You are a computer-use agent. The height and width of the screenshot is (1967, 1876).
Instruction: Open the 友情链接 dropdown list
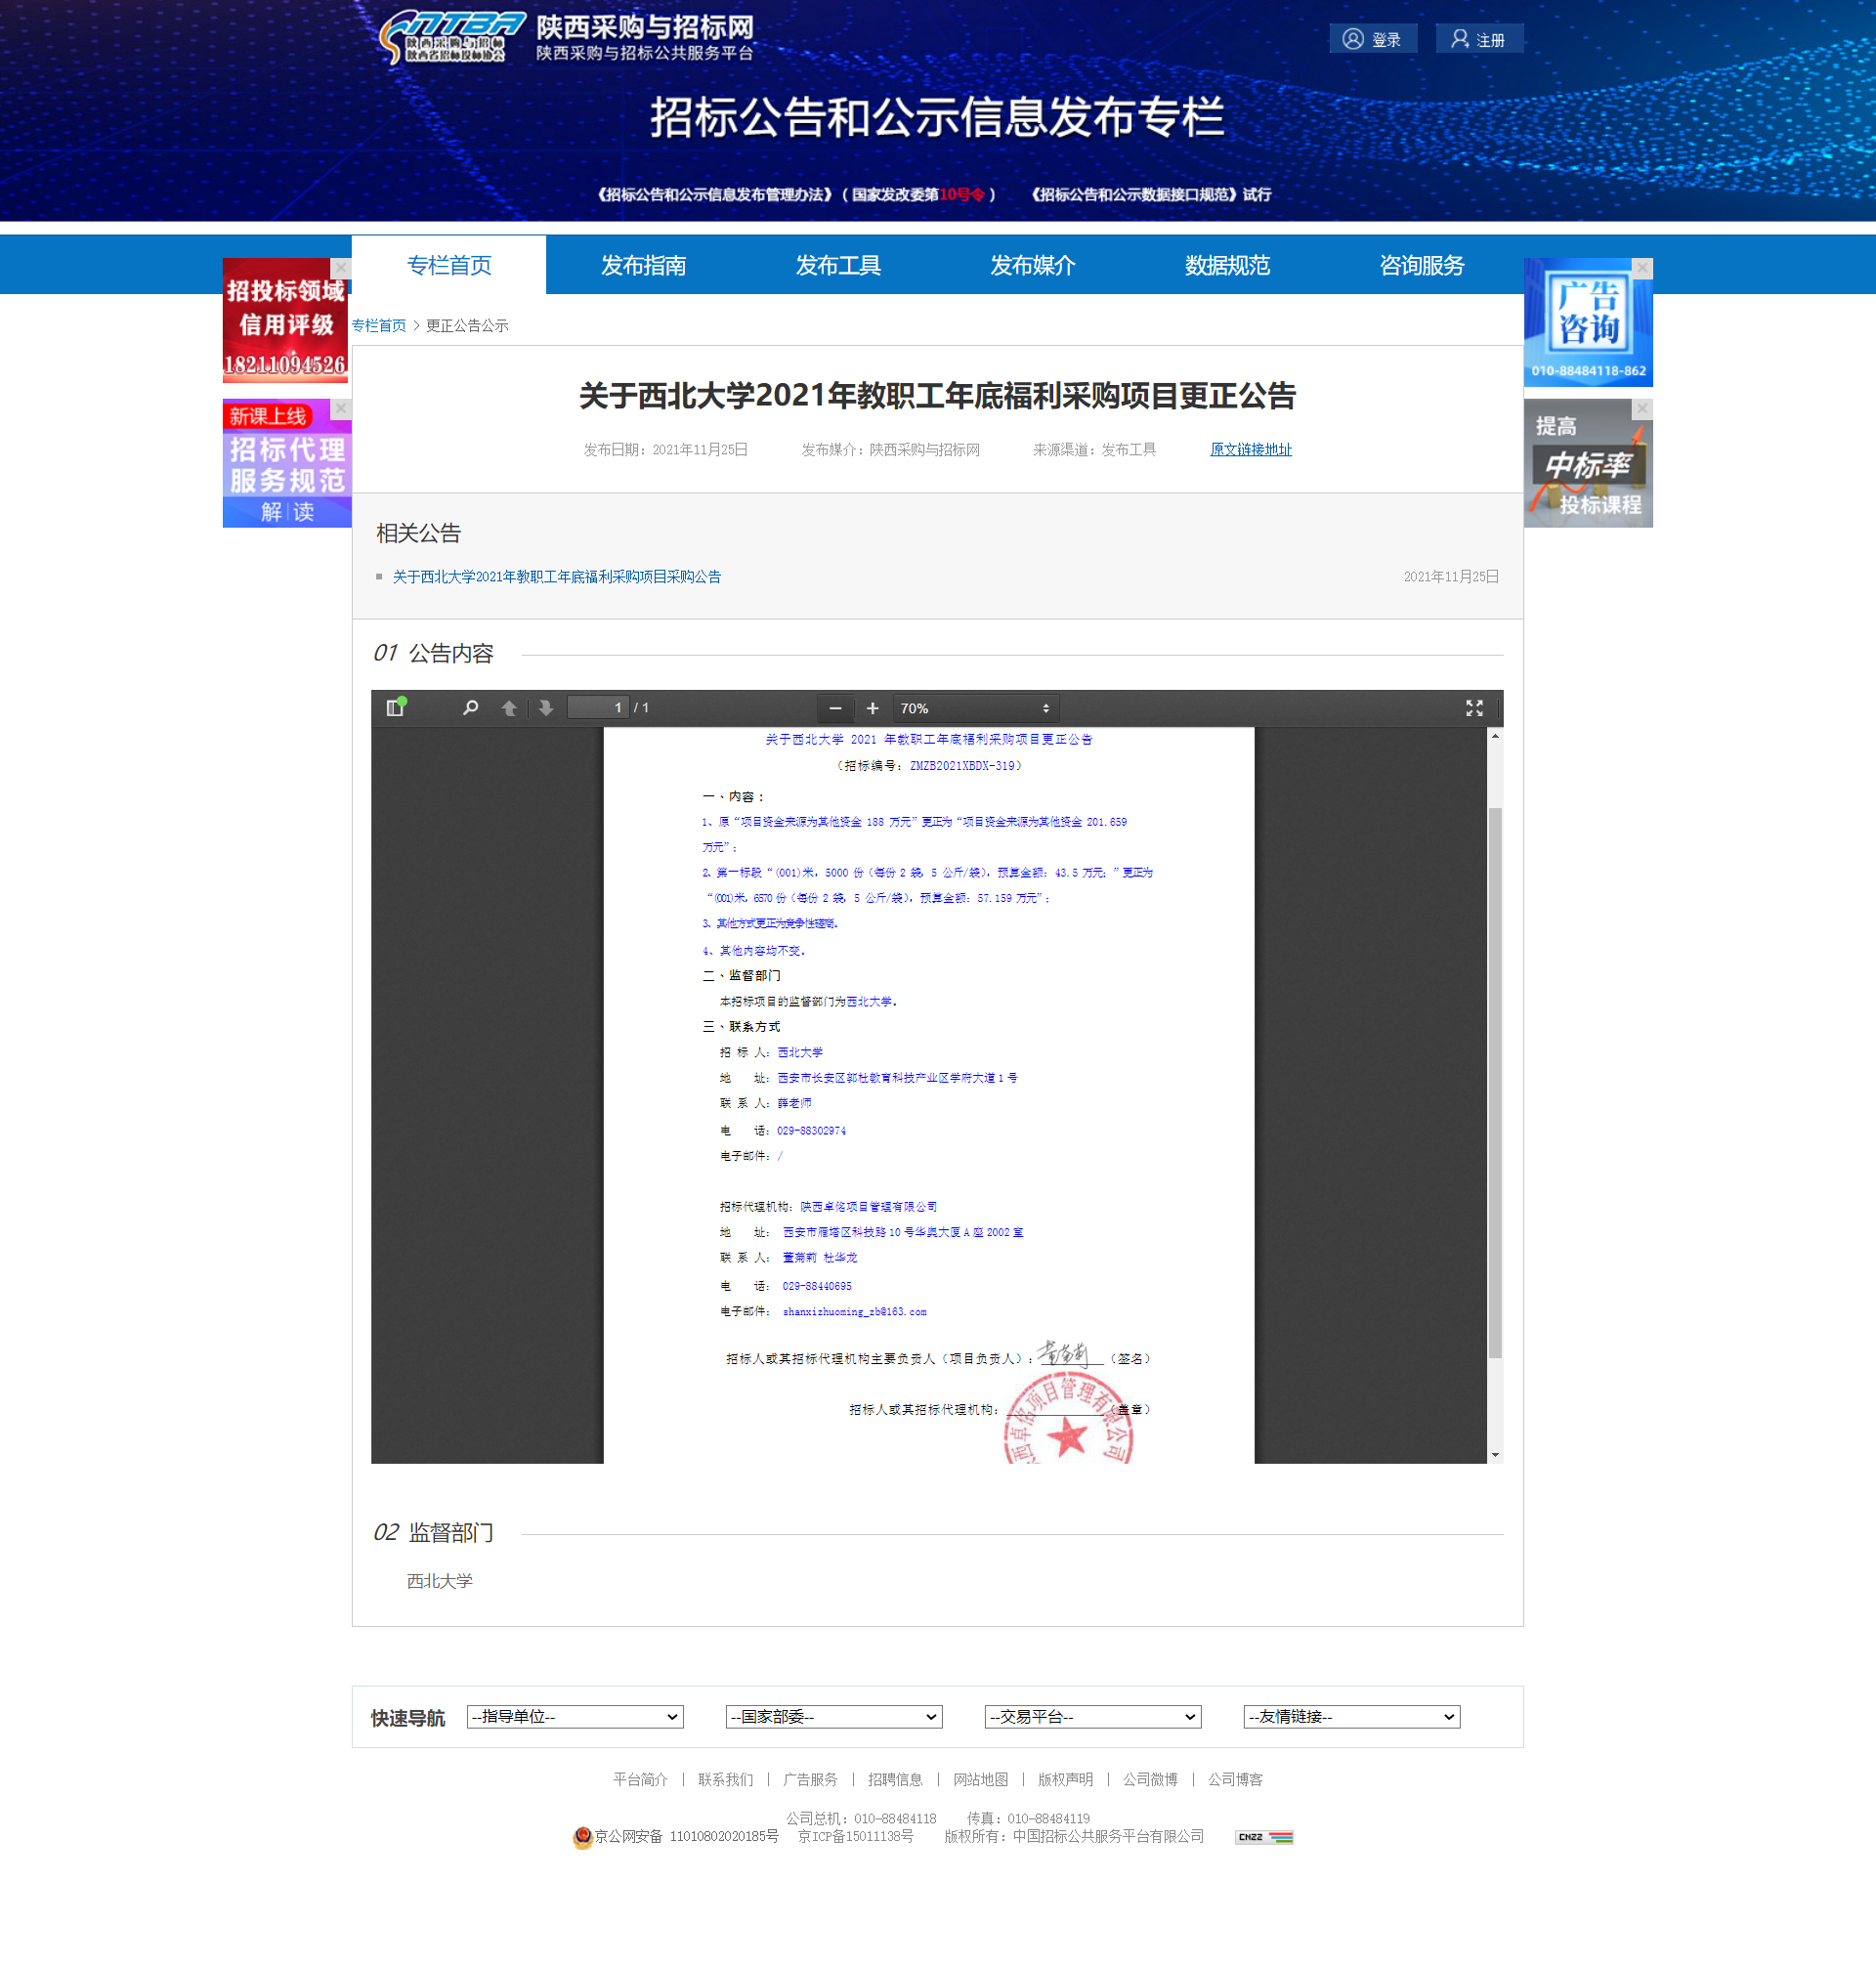(x=1351, y=1716)
